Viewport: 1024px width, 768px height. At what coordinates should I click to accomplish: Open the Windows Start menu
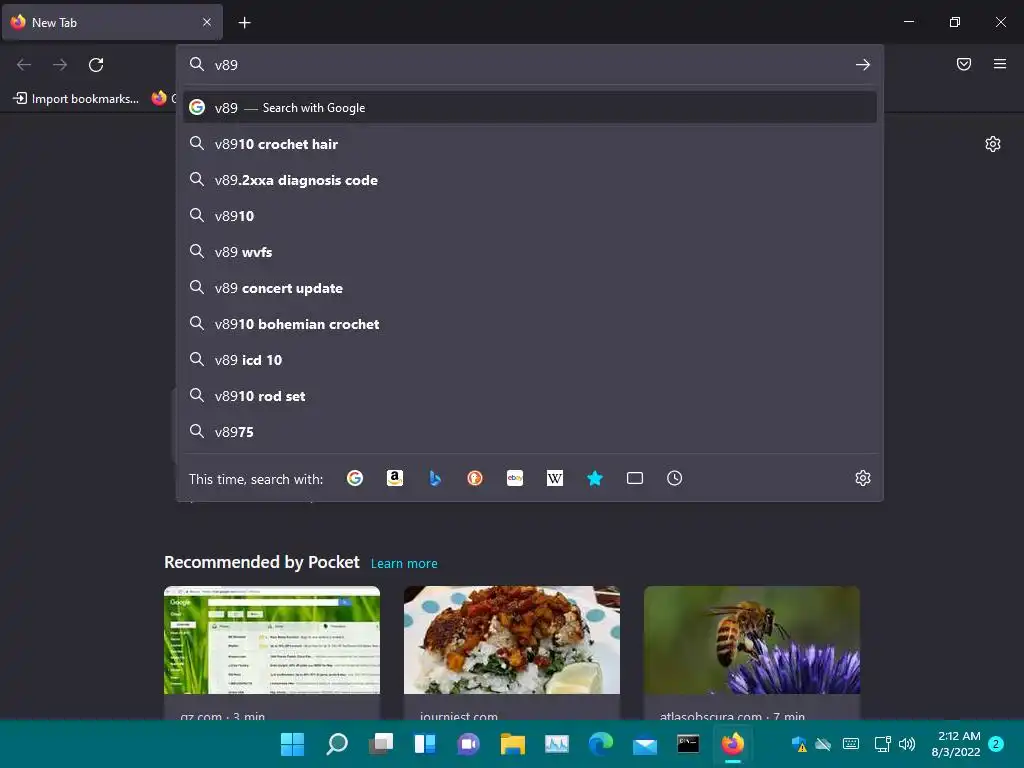pos(292,744)
